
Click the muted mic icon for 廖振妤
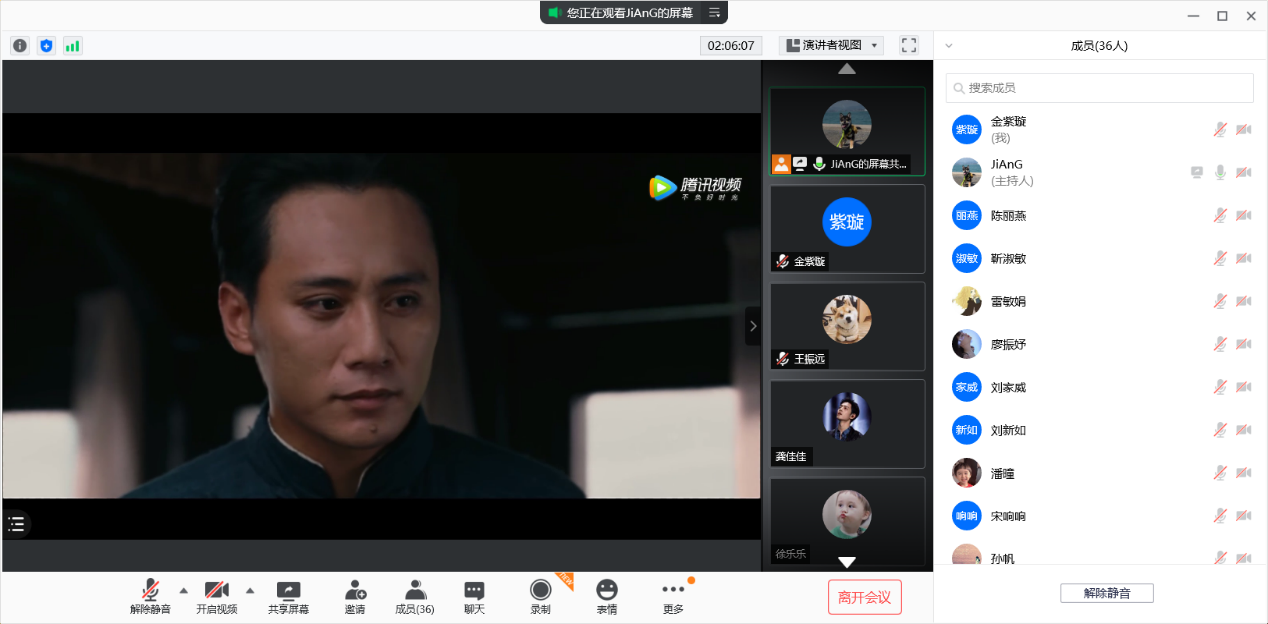[x=1220, y=344]
